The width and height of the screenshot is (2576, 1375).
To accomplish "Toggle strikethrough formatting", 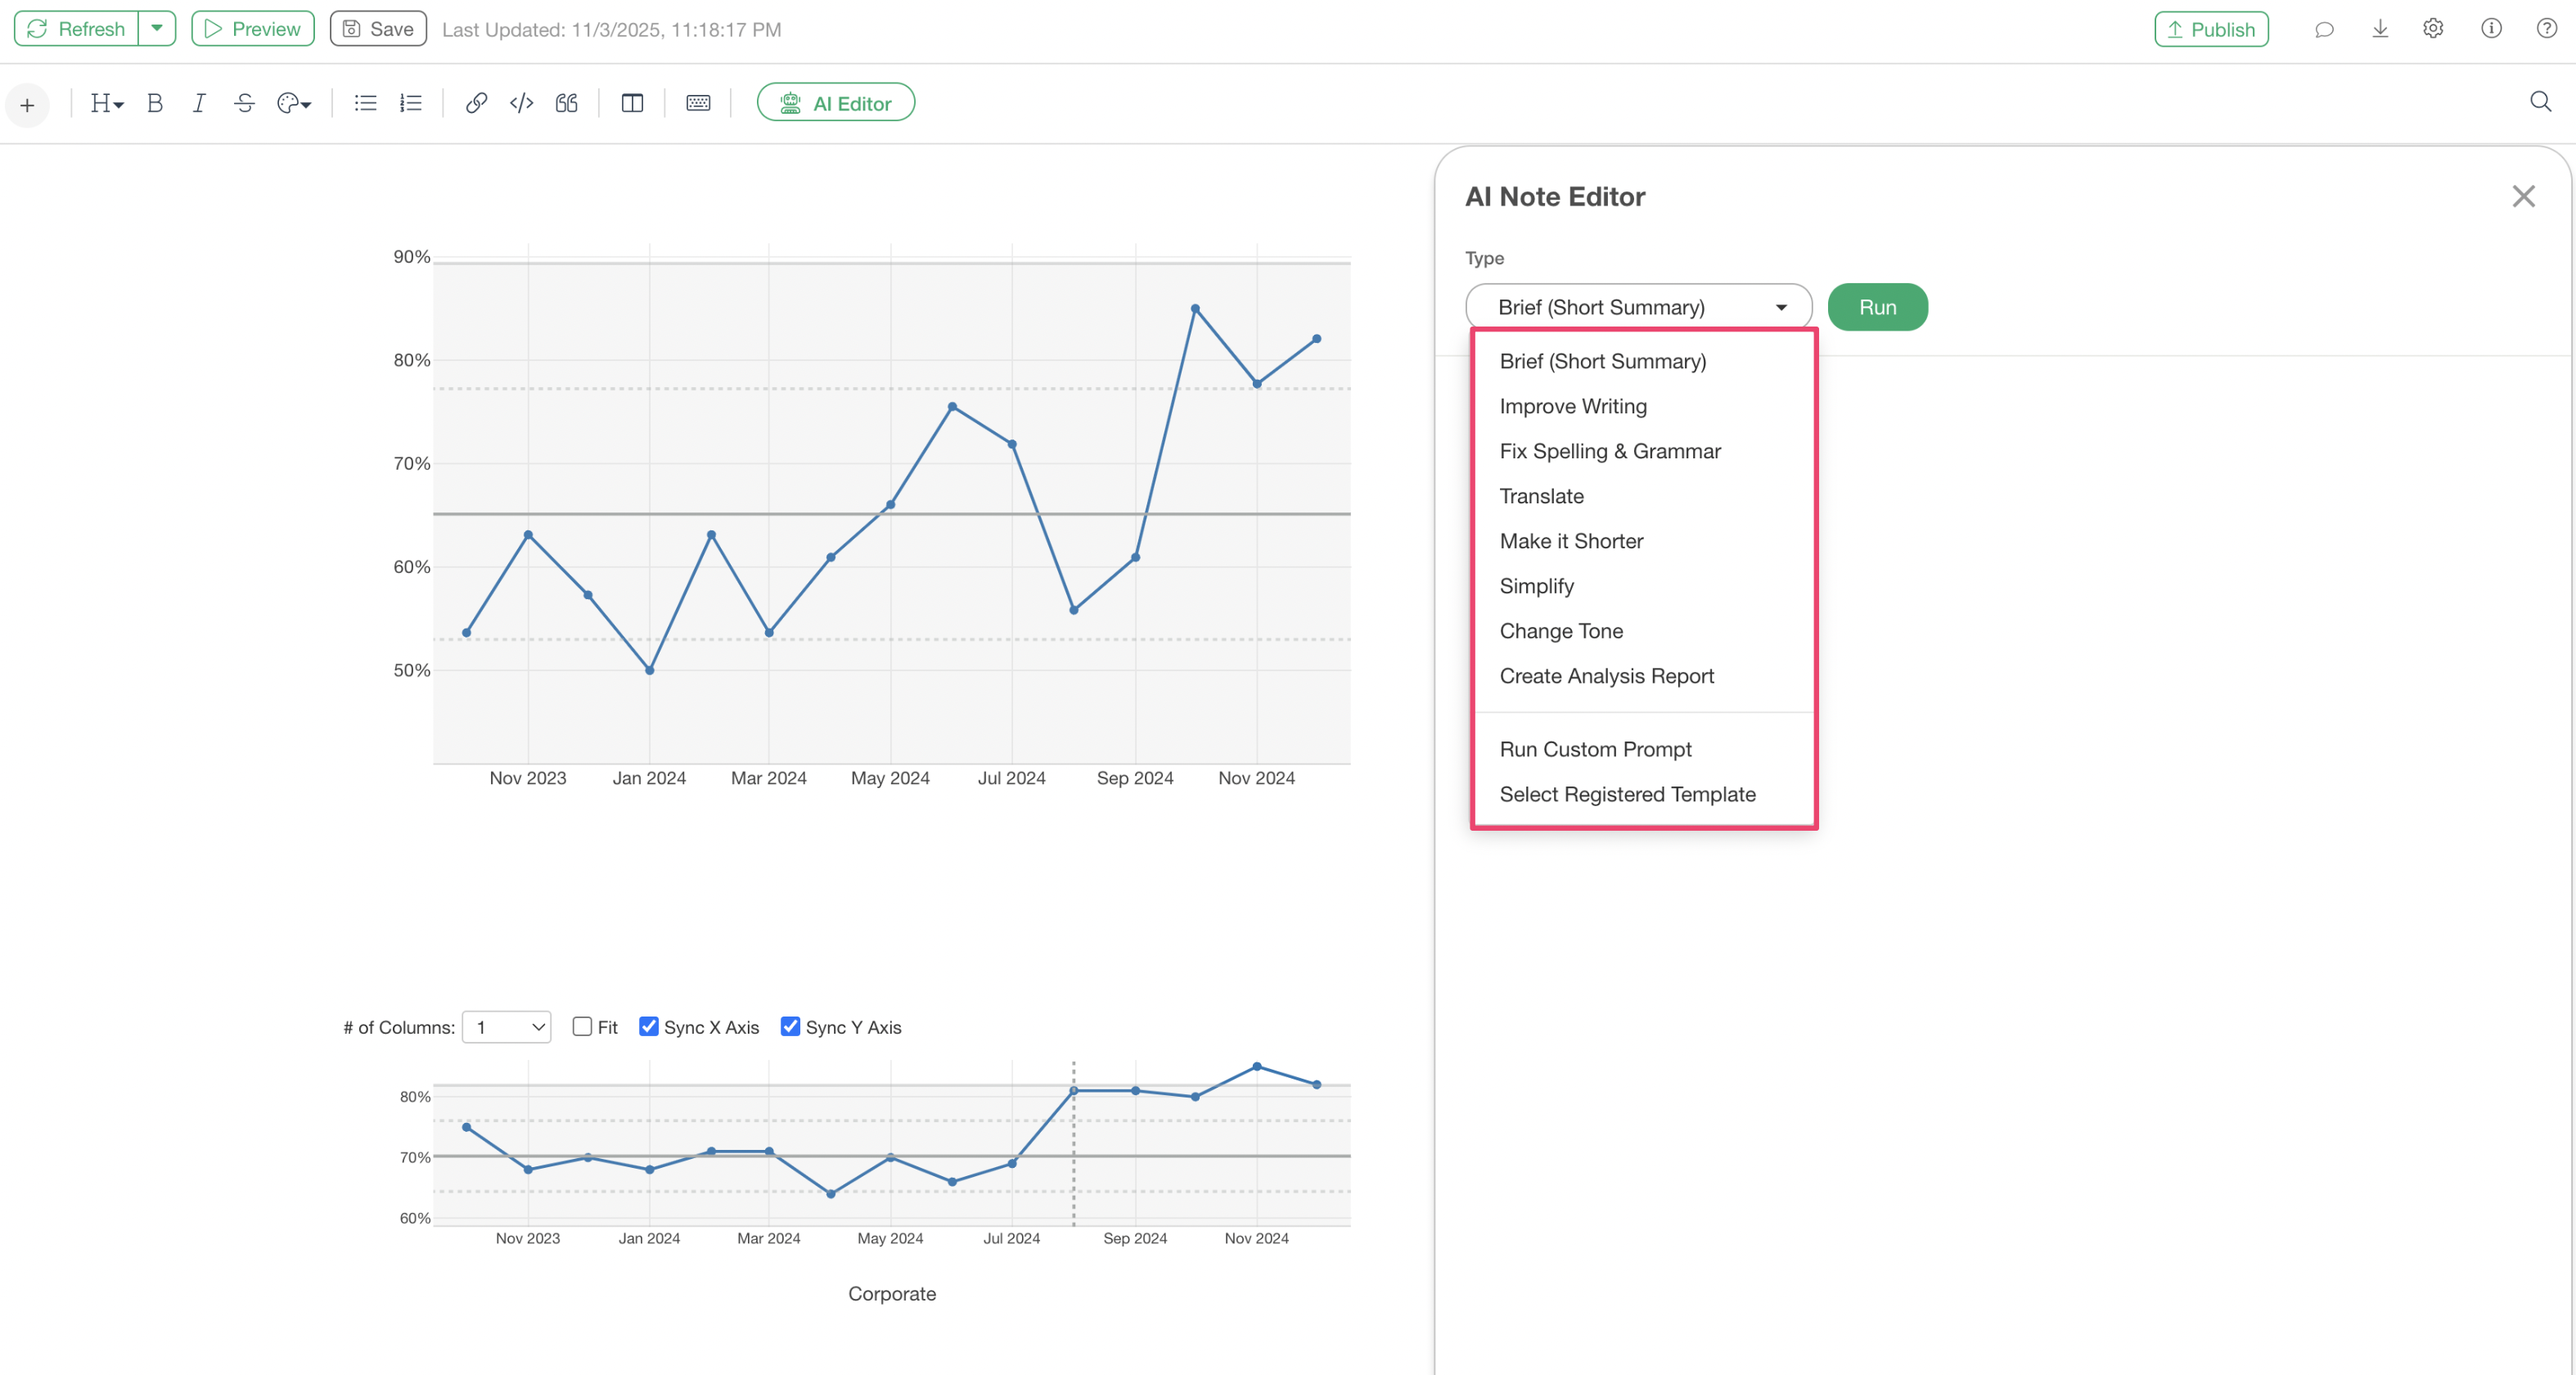I will point(244,103).
